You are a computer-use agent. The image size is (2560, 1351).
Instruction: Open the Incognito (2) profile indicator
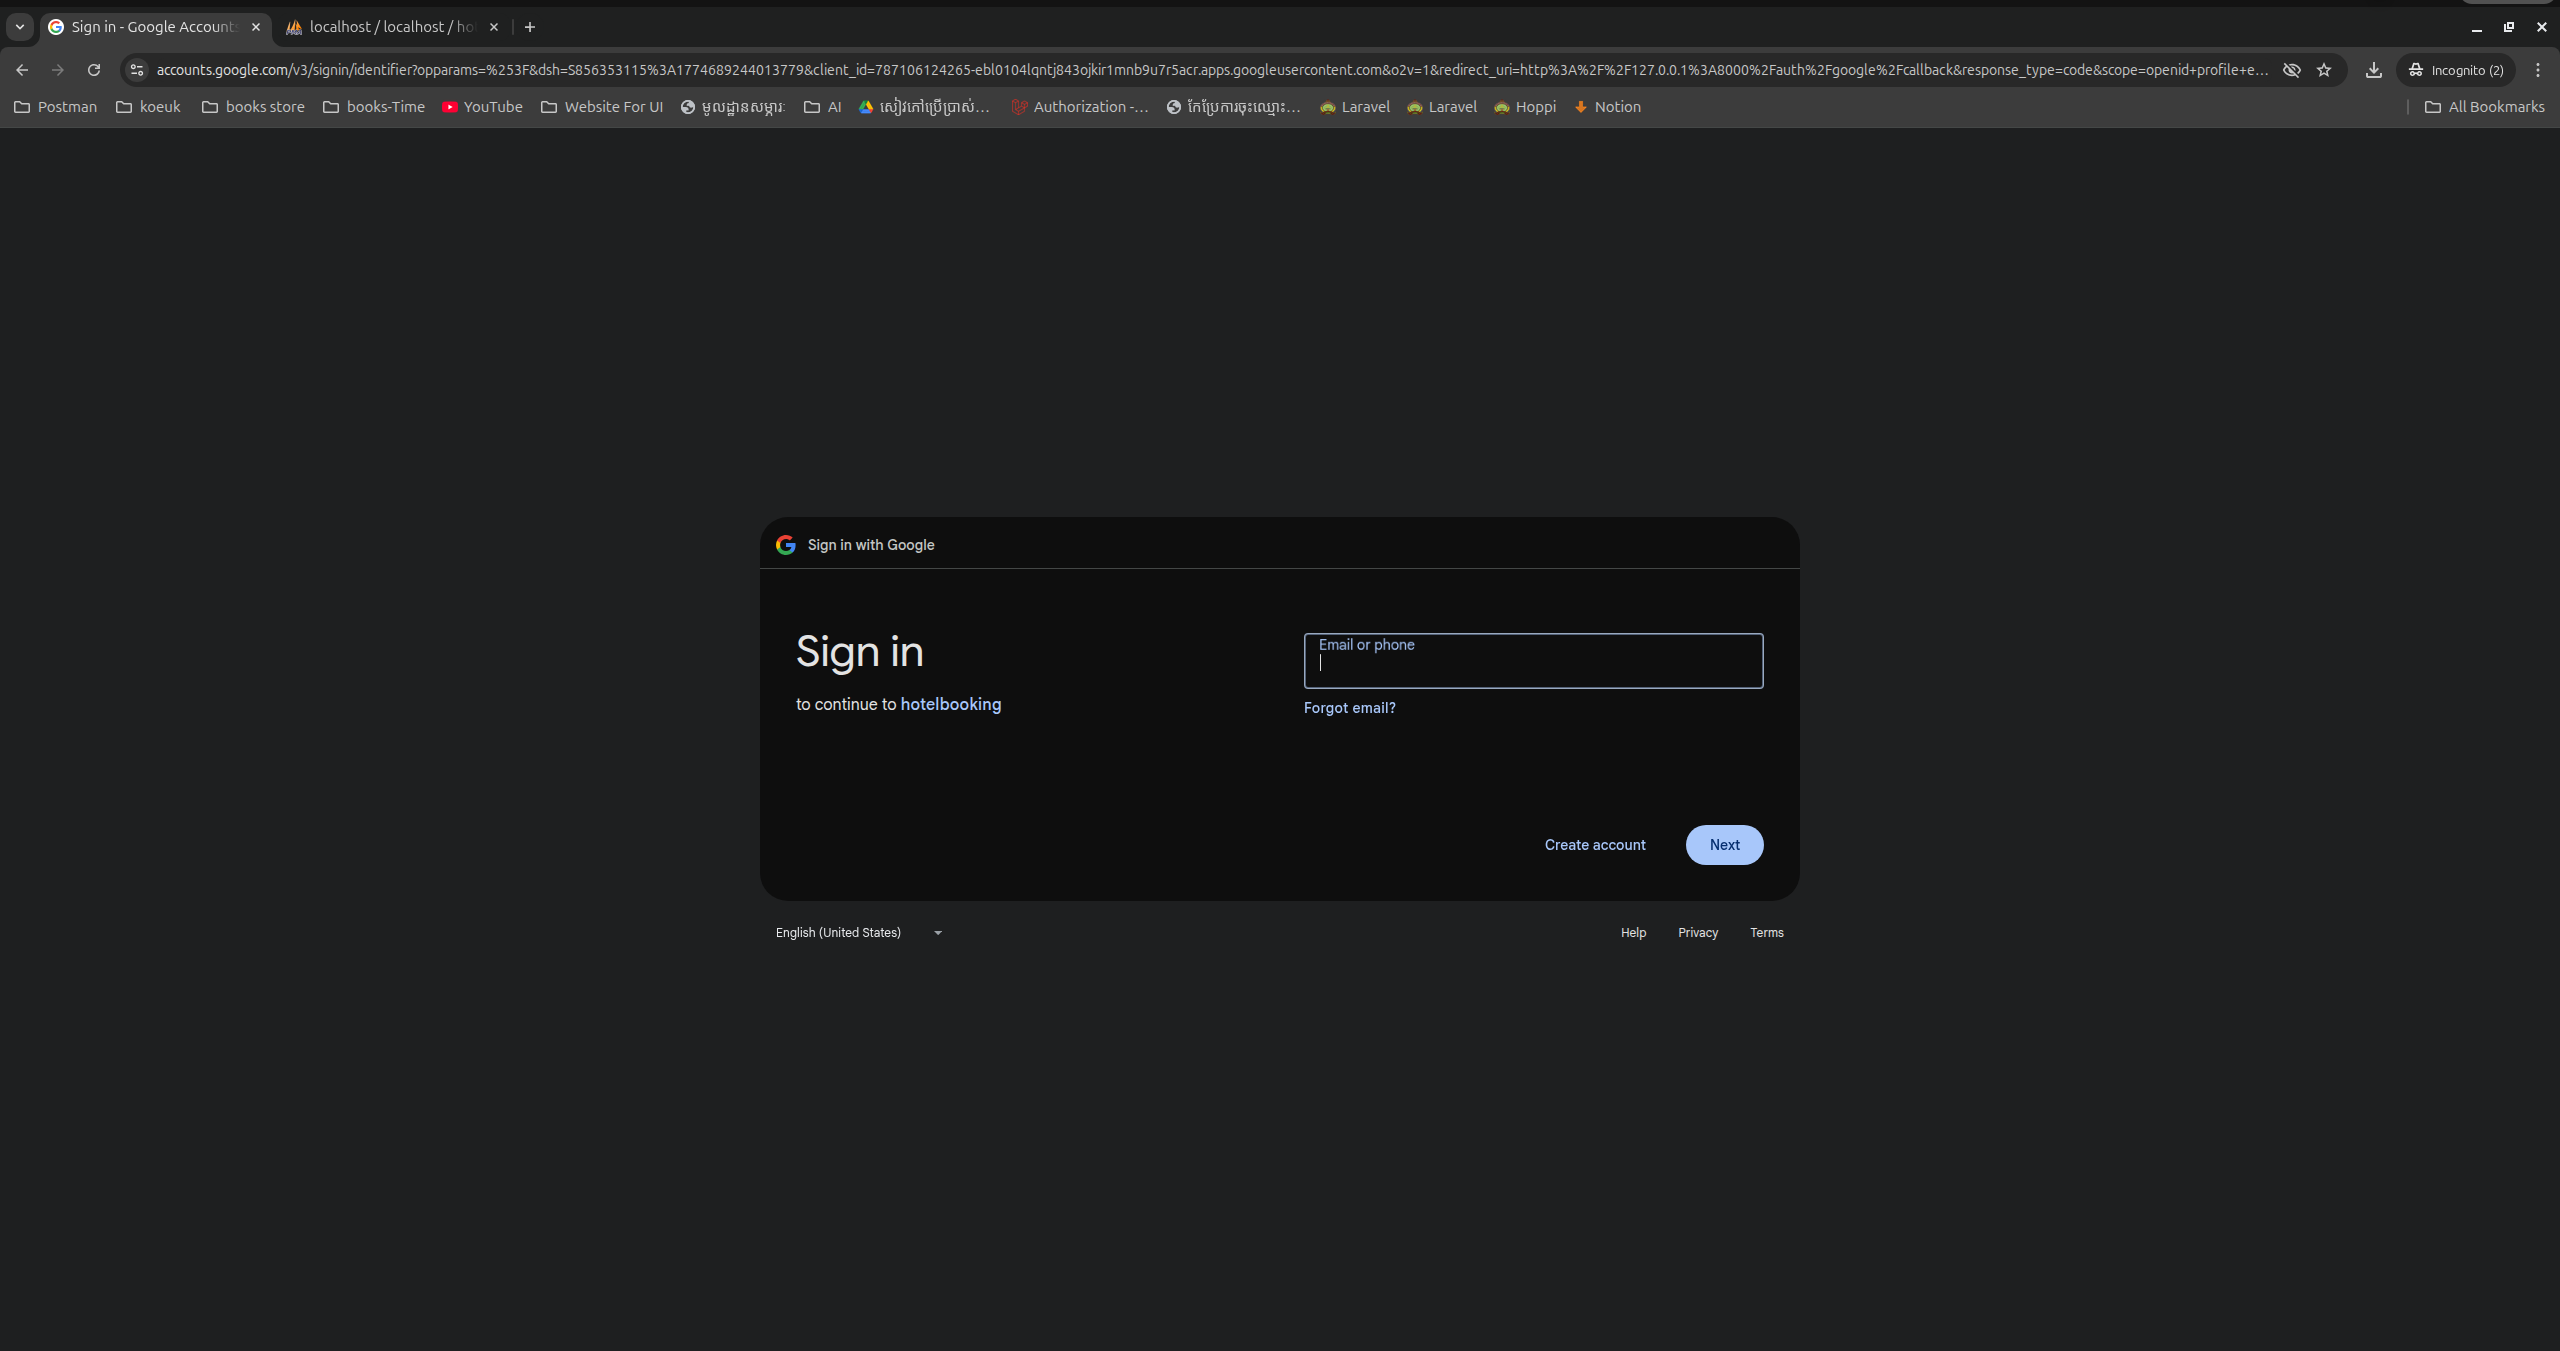(2456, 70)
